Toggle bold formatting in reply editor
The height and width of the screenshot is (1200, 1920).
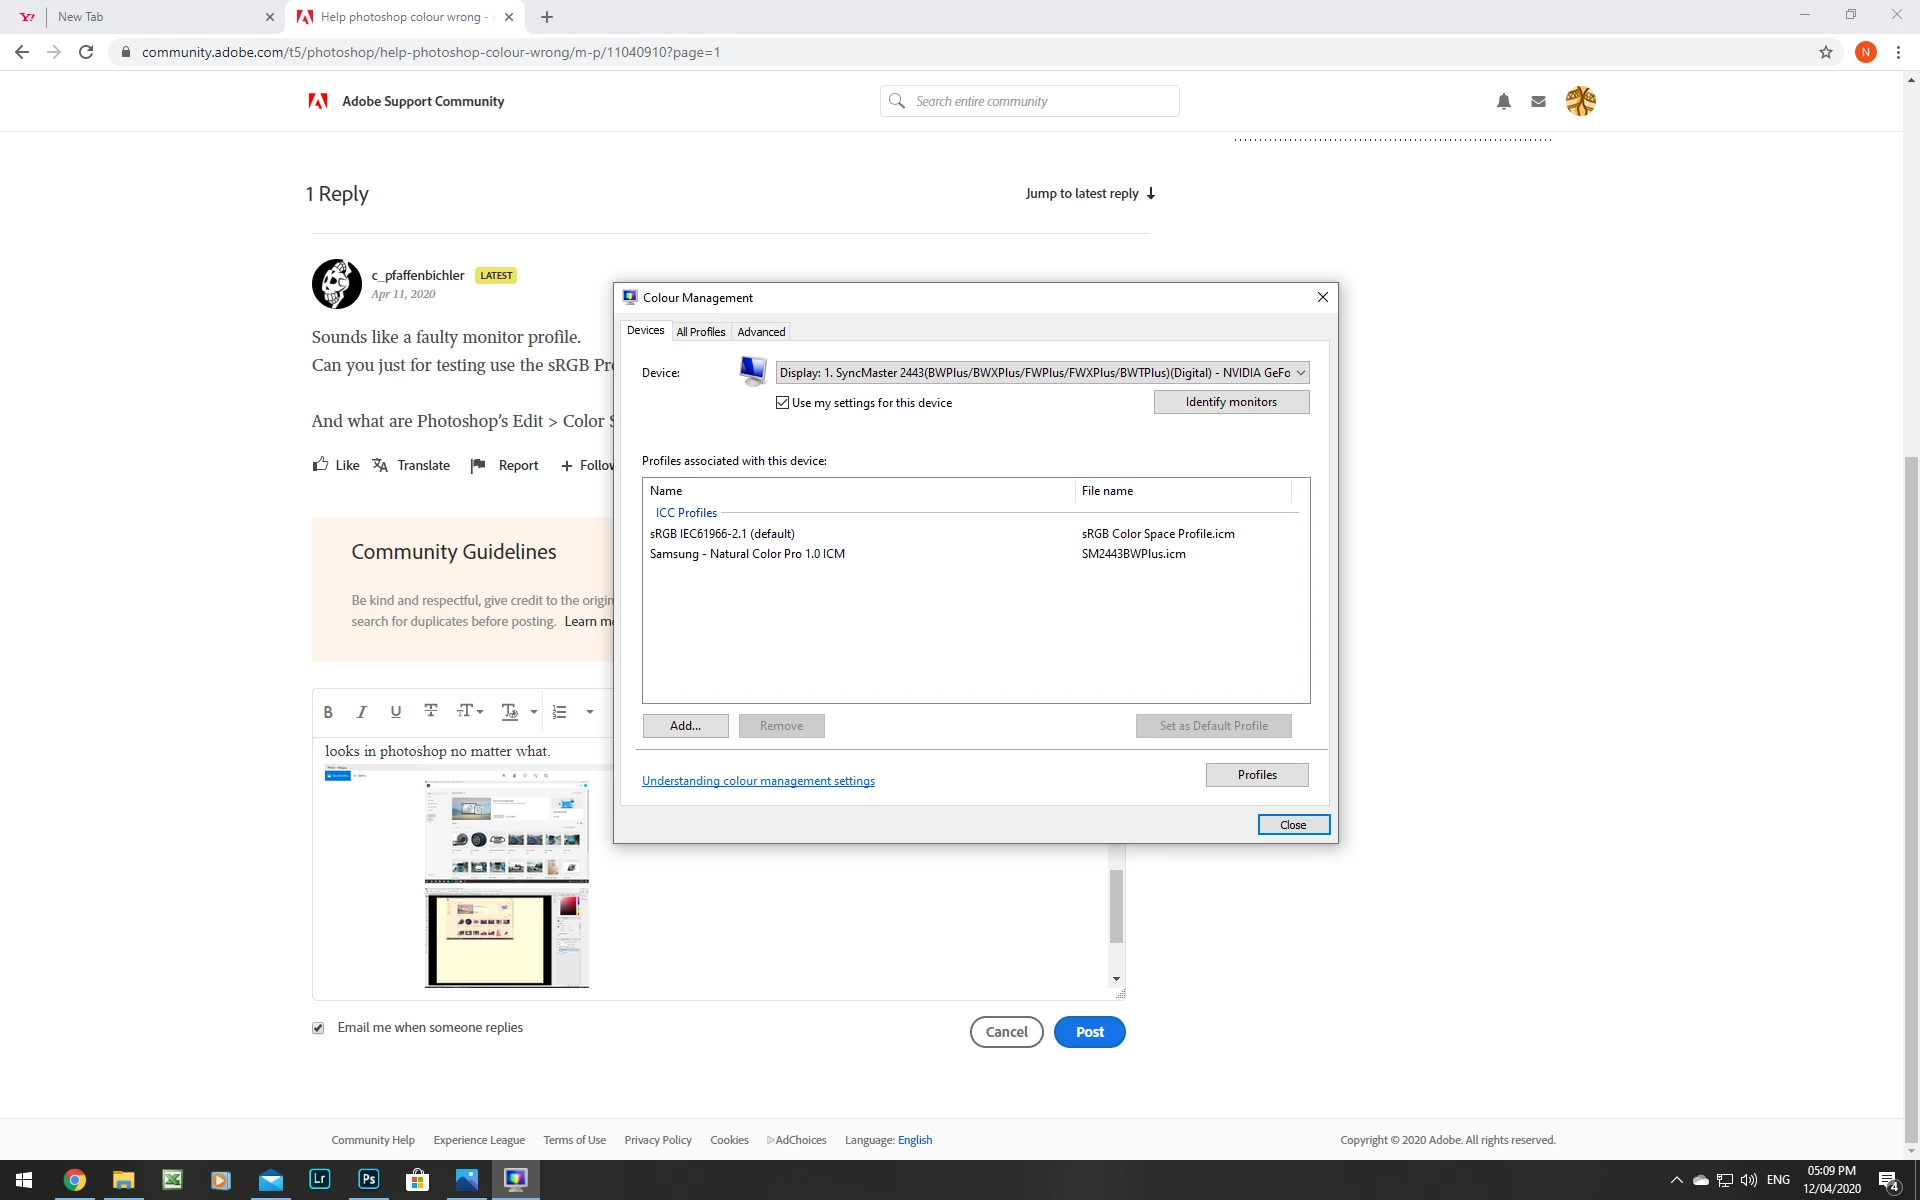click(x=328, y=712)
